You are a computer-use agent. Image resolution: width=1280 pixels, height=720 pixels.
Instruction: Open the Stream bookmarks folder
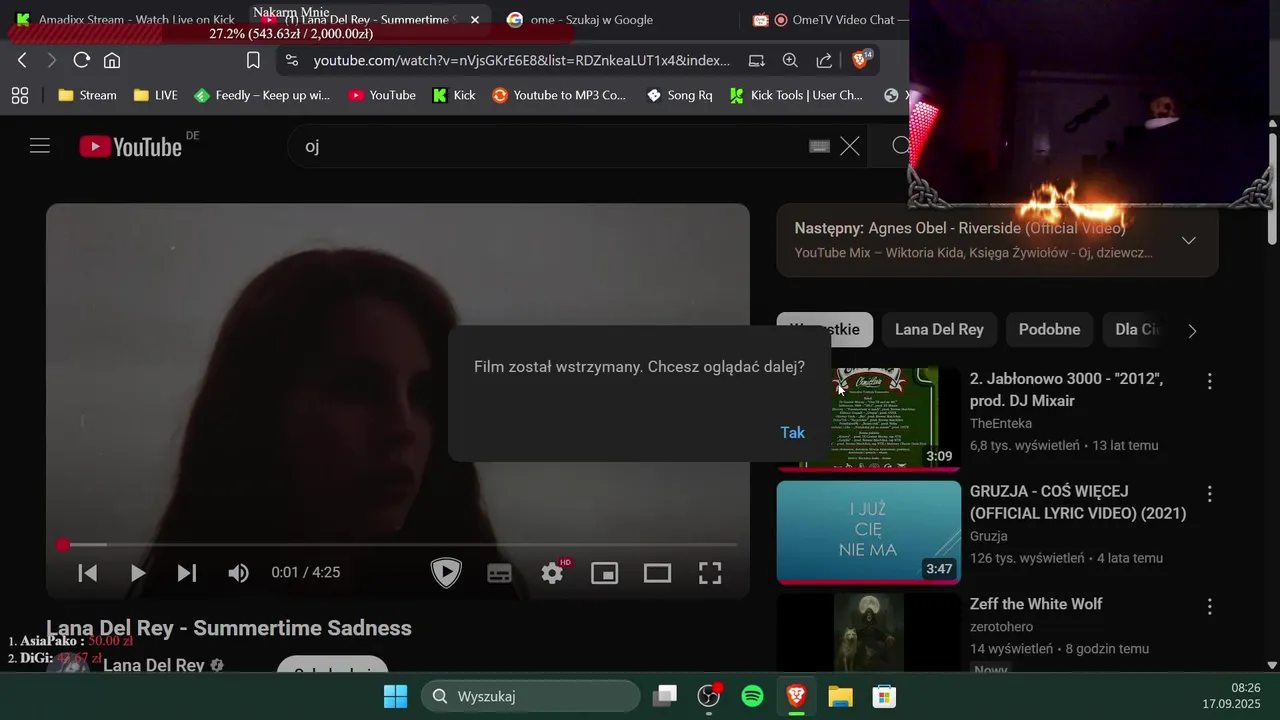click(x=87, y=95)
